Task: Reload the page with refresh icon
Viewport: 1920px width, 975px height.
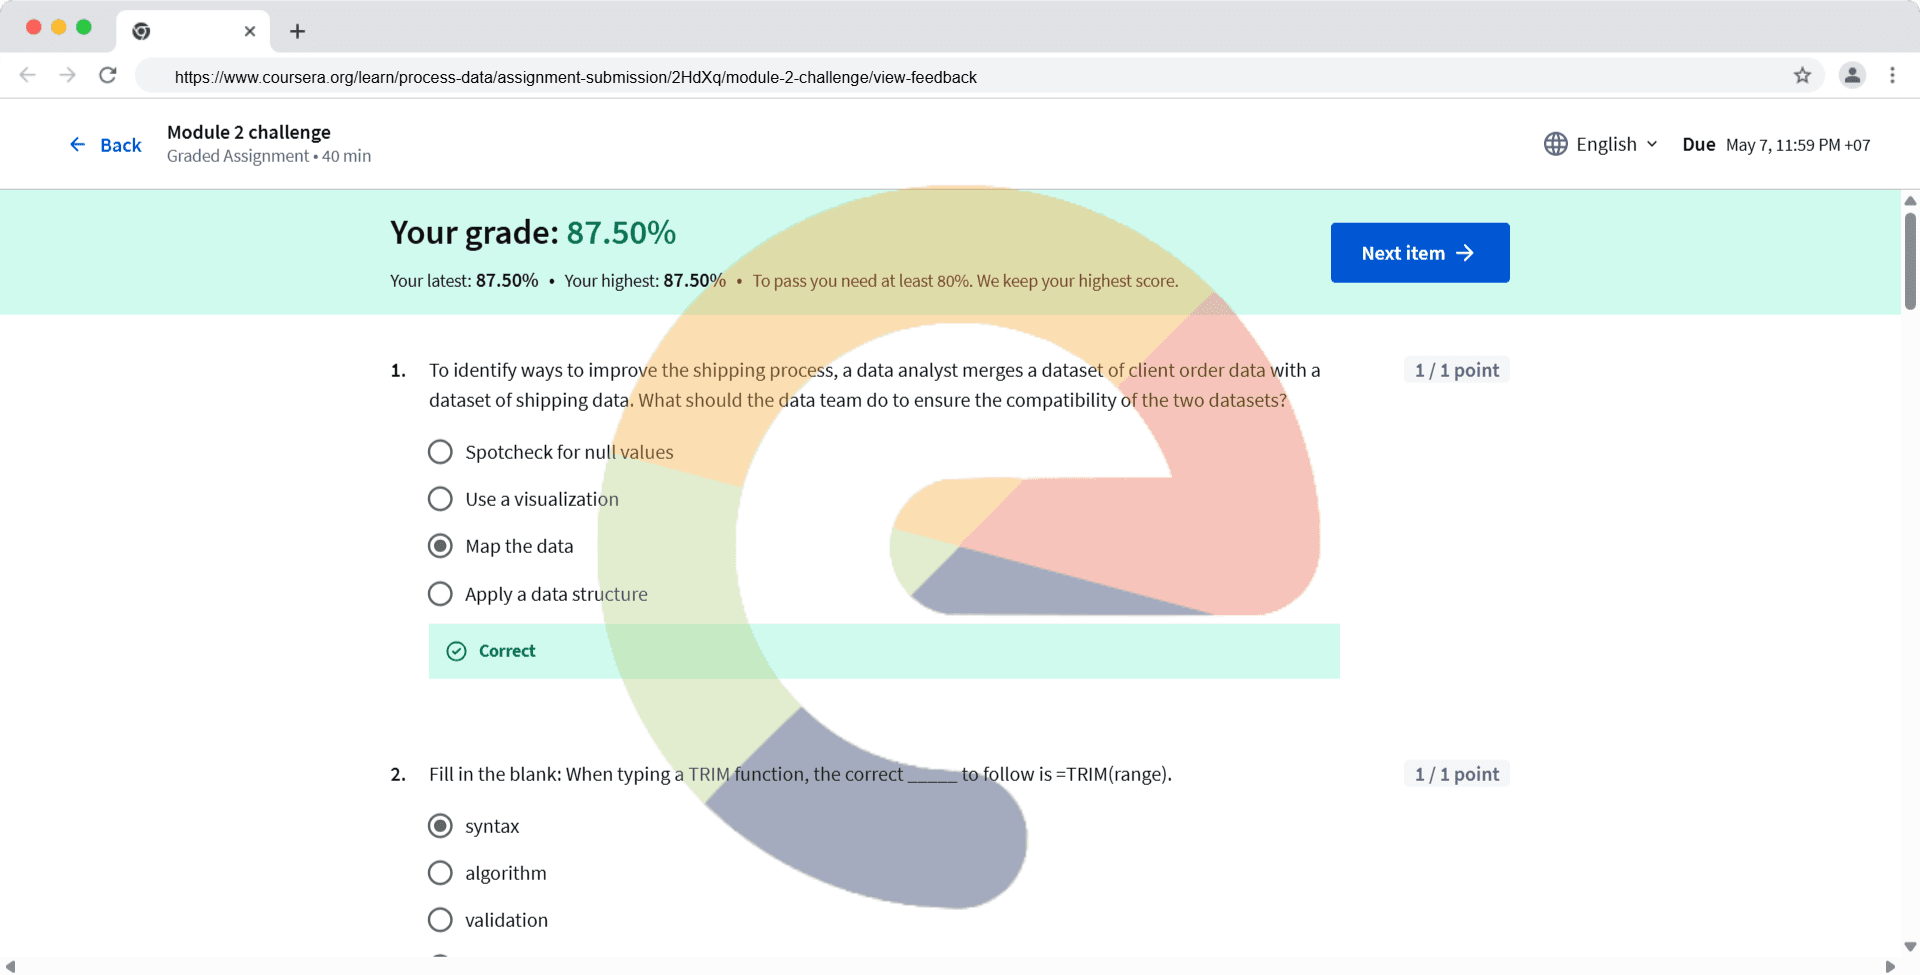Action: tap(108, 75)
